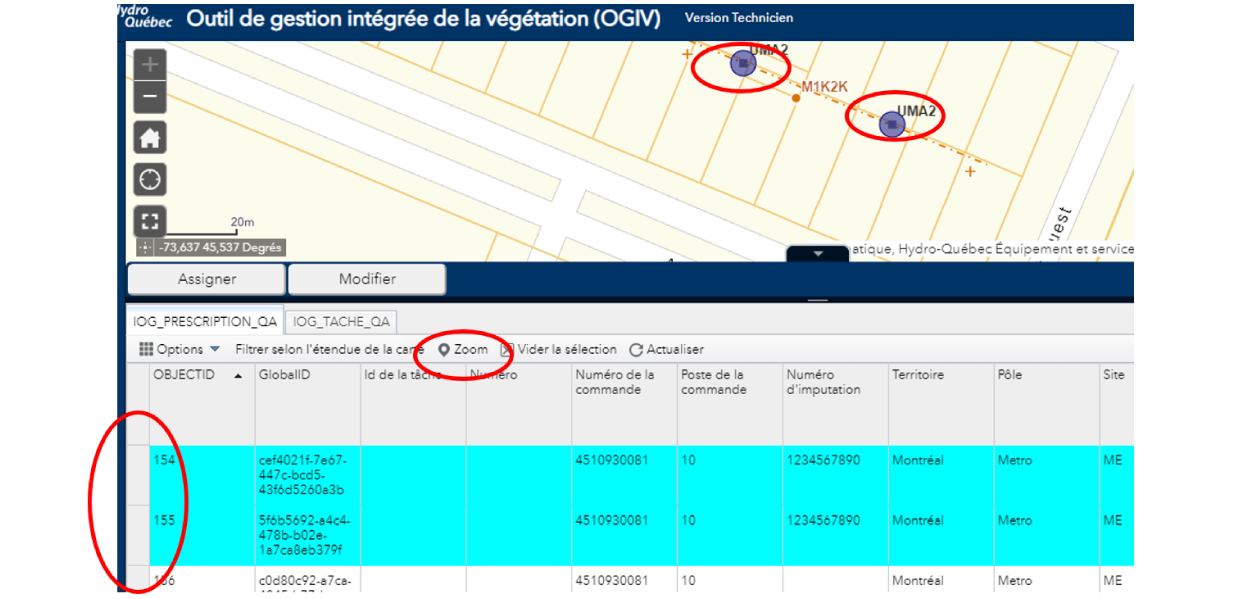This screenshot has height=599, width=1252.
Task: Sort by the OBJECTID column header
Action: (x=201, y=404)
